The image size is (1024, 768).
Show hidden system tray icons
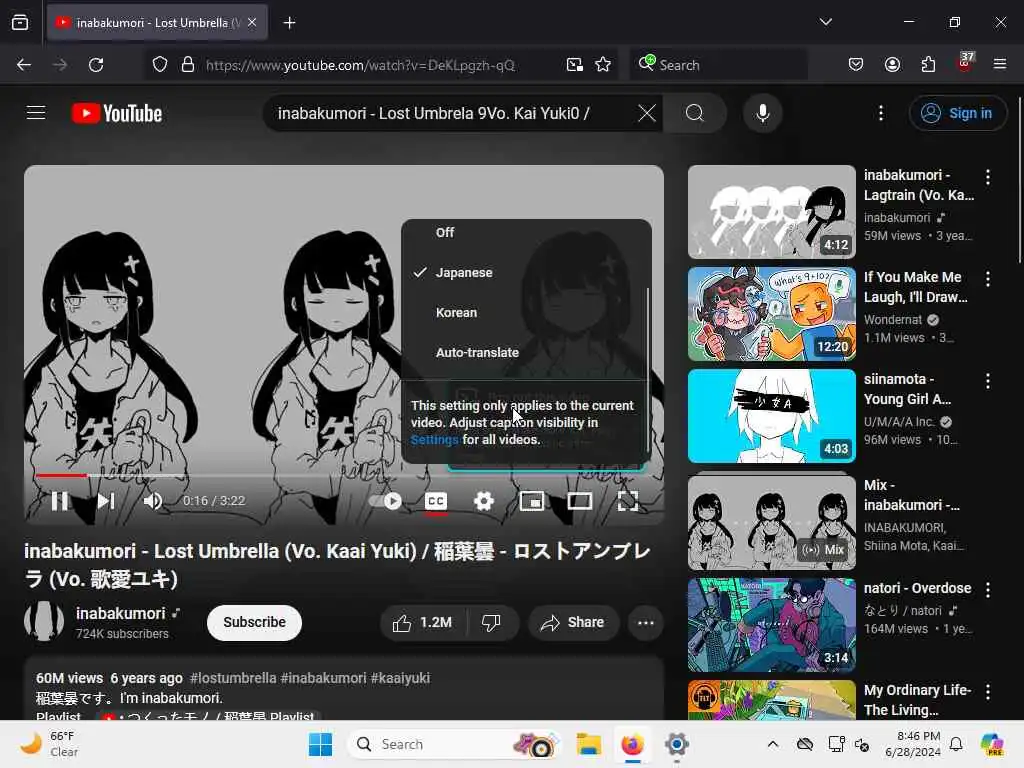coord(773,744)
